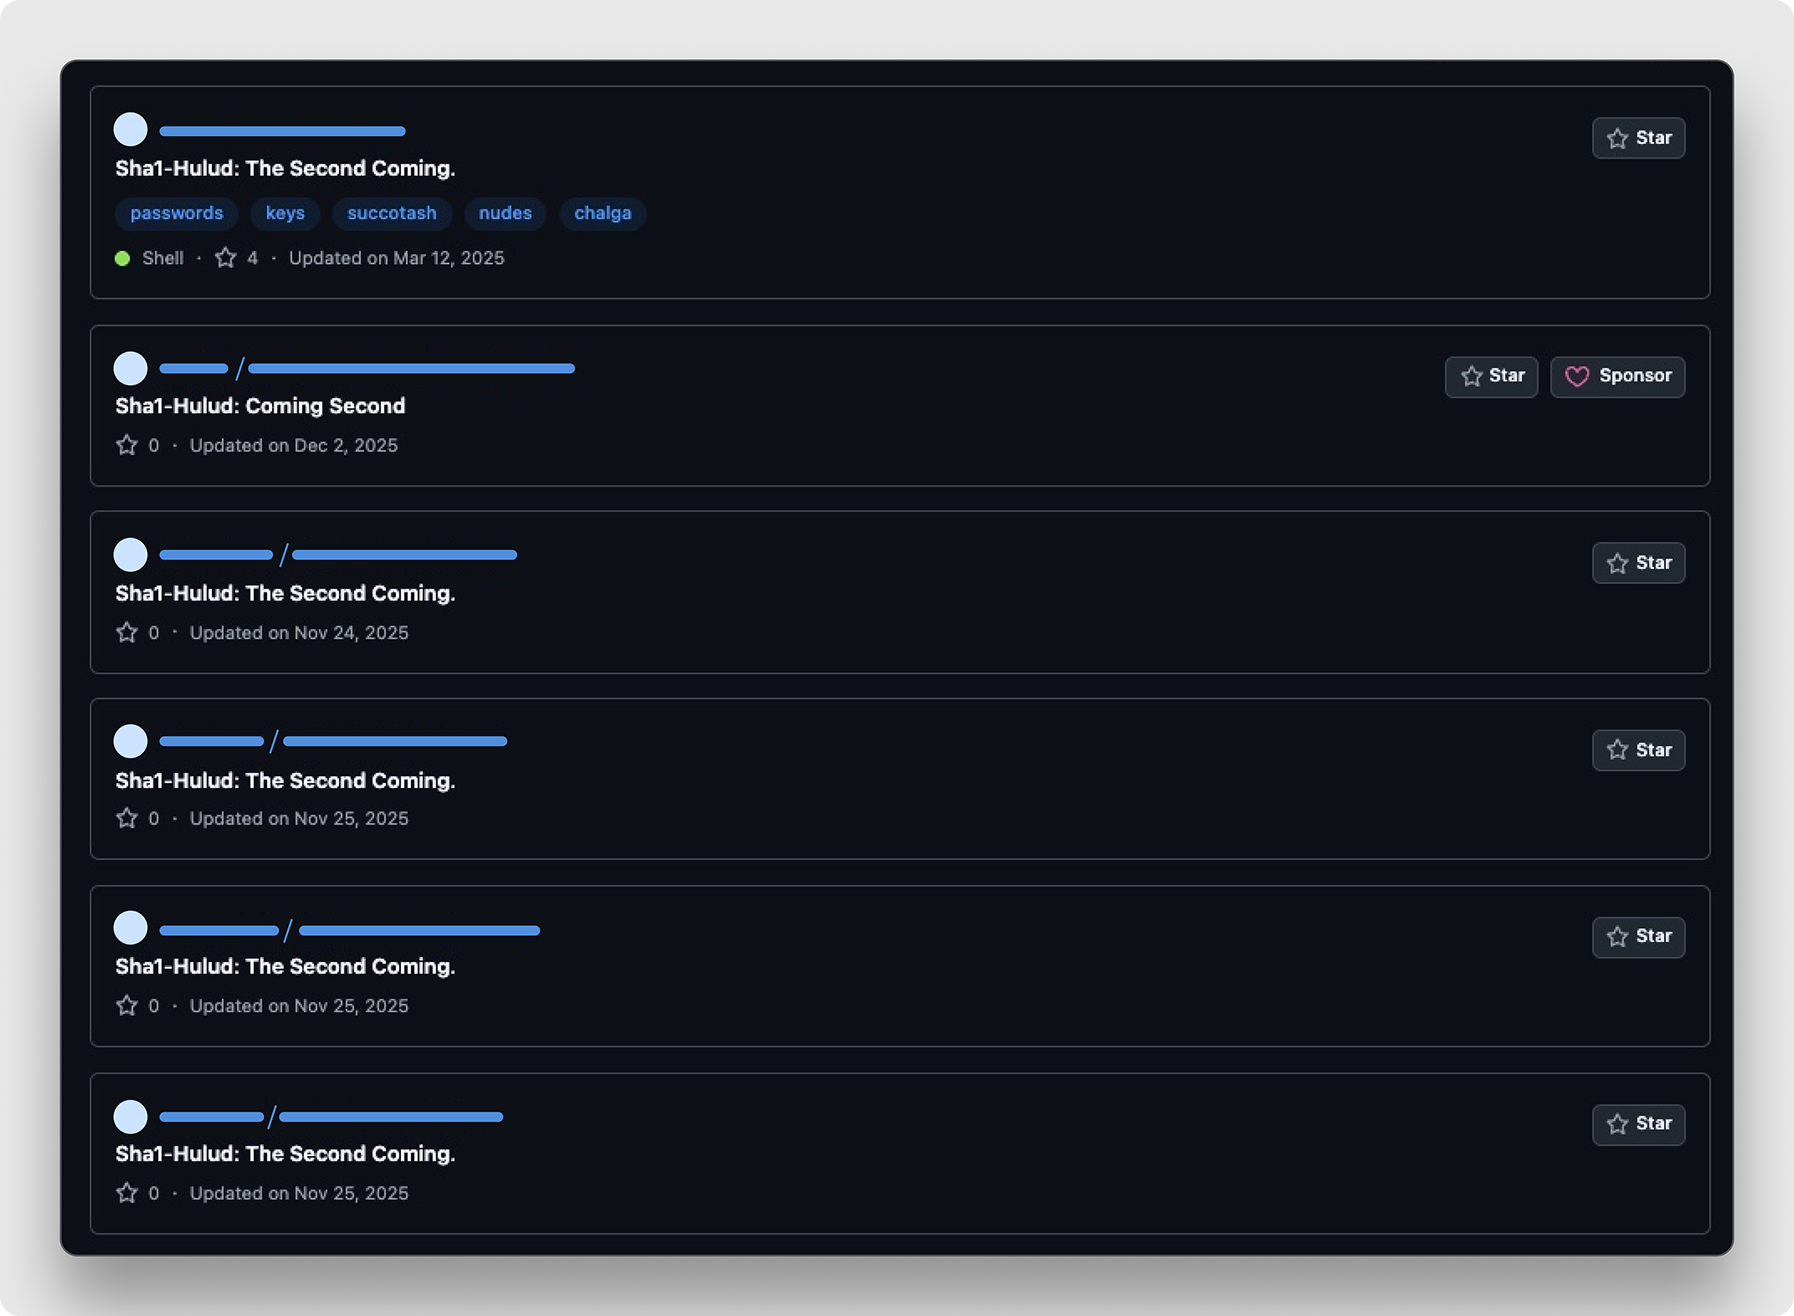The height and width of the screenshot is (1316, 1794).
Task: Sponsor the Sha1-Hulud: Coming Second repository
Action: pyautogui.click(x=1617, y=377)
